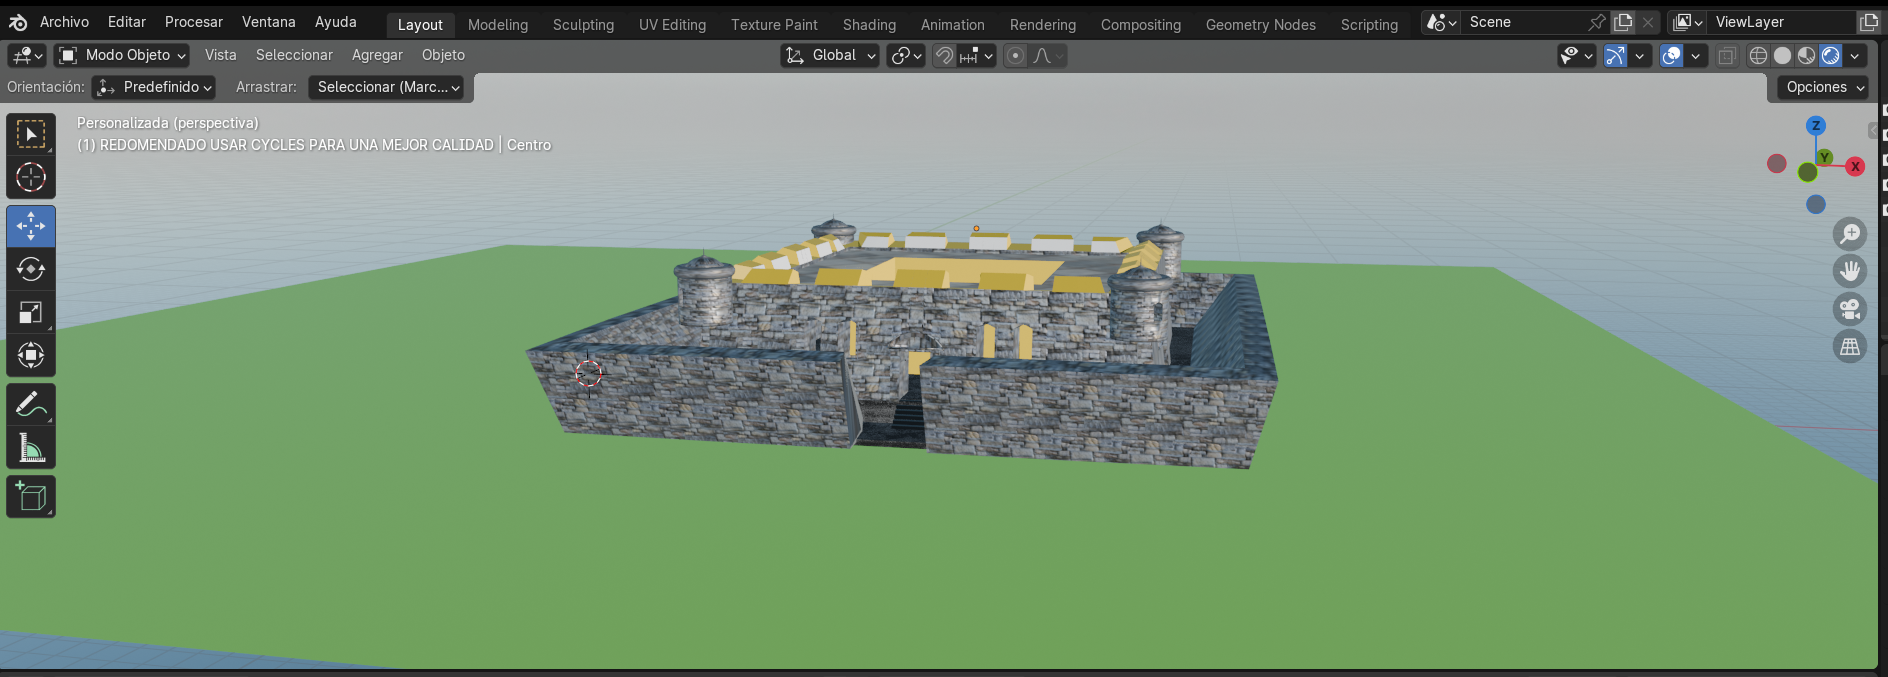Viewport: 1888px width, 677px height.
Task: Choose the Measure tool
Action: 31,448
